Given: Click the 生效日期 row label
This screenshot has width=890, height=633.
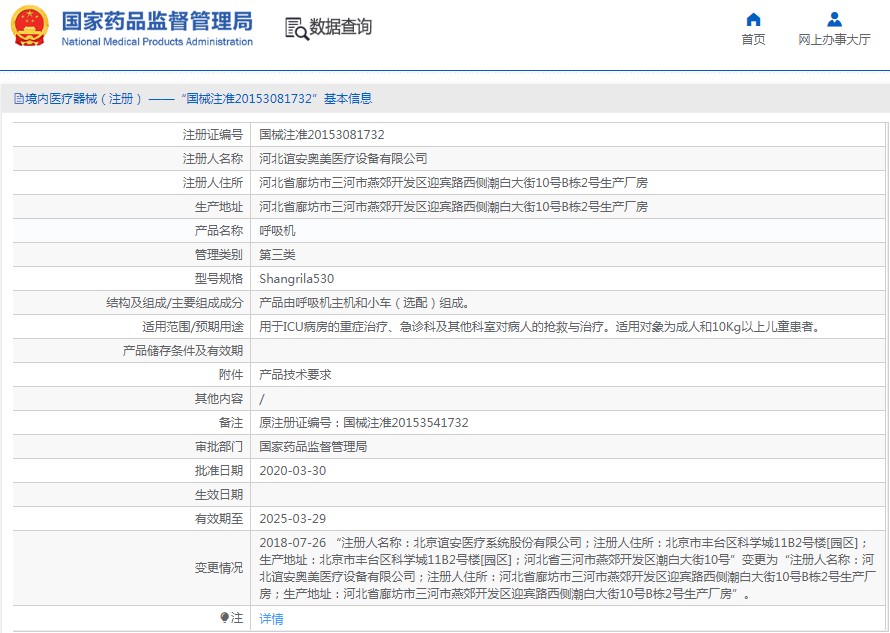Looking at the screenshot, I should [219, 495].
